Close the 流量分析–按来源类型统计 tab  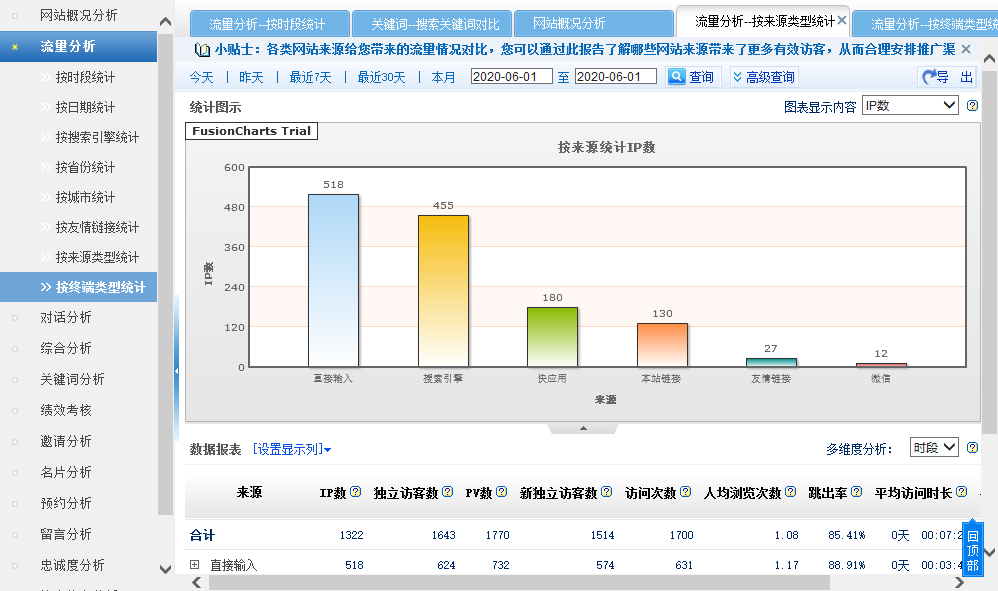click(x=842, y=21)
